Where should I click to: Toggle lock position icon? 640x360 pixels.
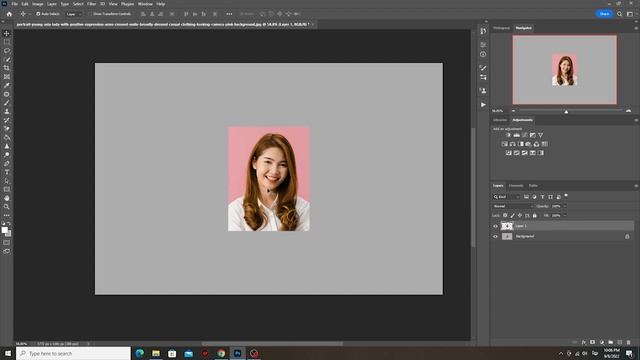[x=520, y=216]
